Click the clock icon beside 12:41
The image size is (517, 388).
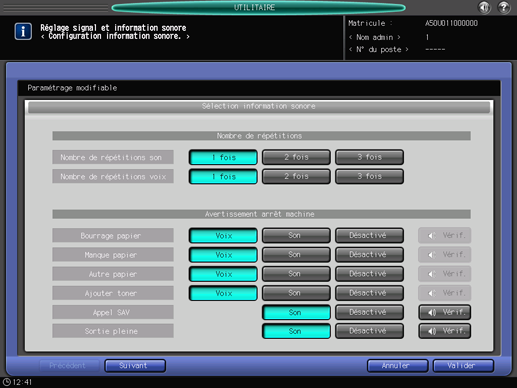[6, 382]
